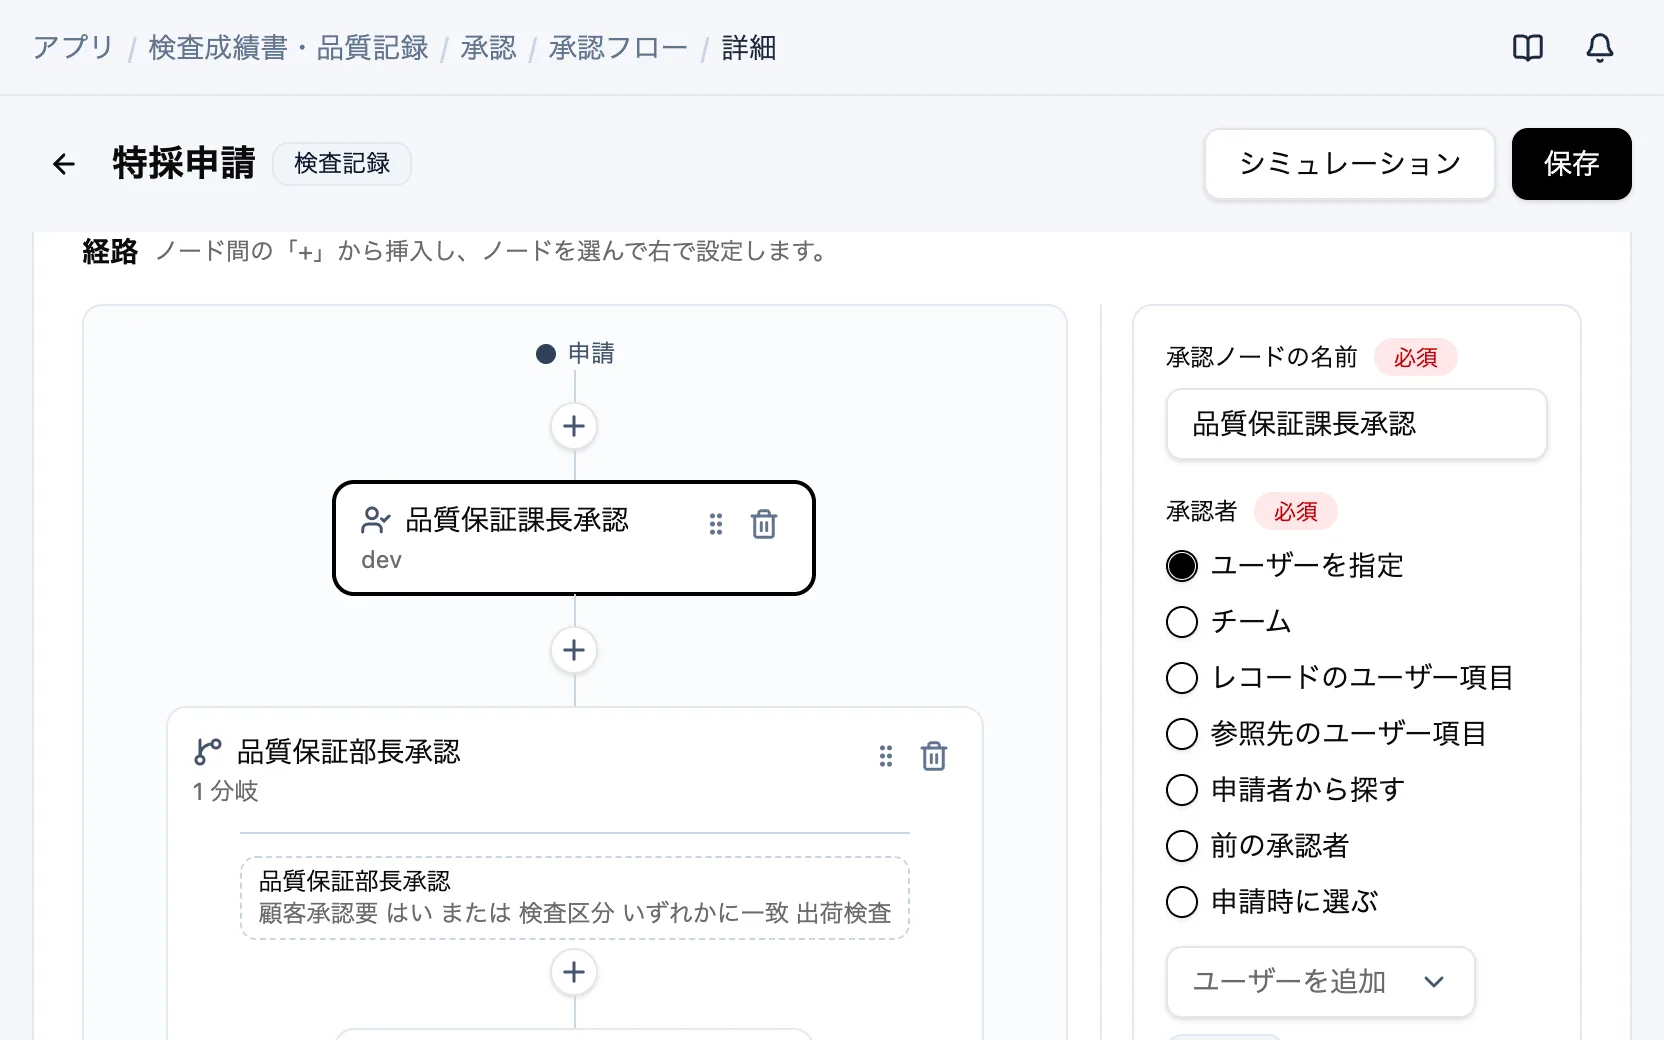
Task: Navigate to 承認 breadcrumb
Action: point(488,48)
